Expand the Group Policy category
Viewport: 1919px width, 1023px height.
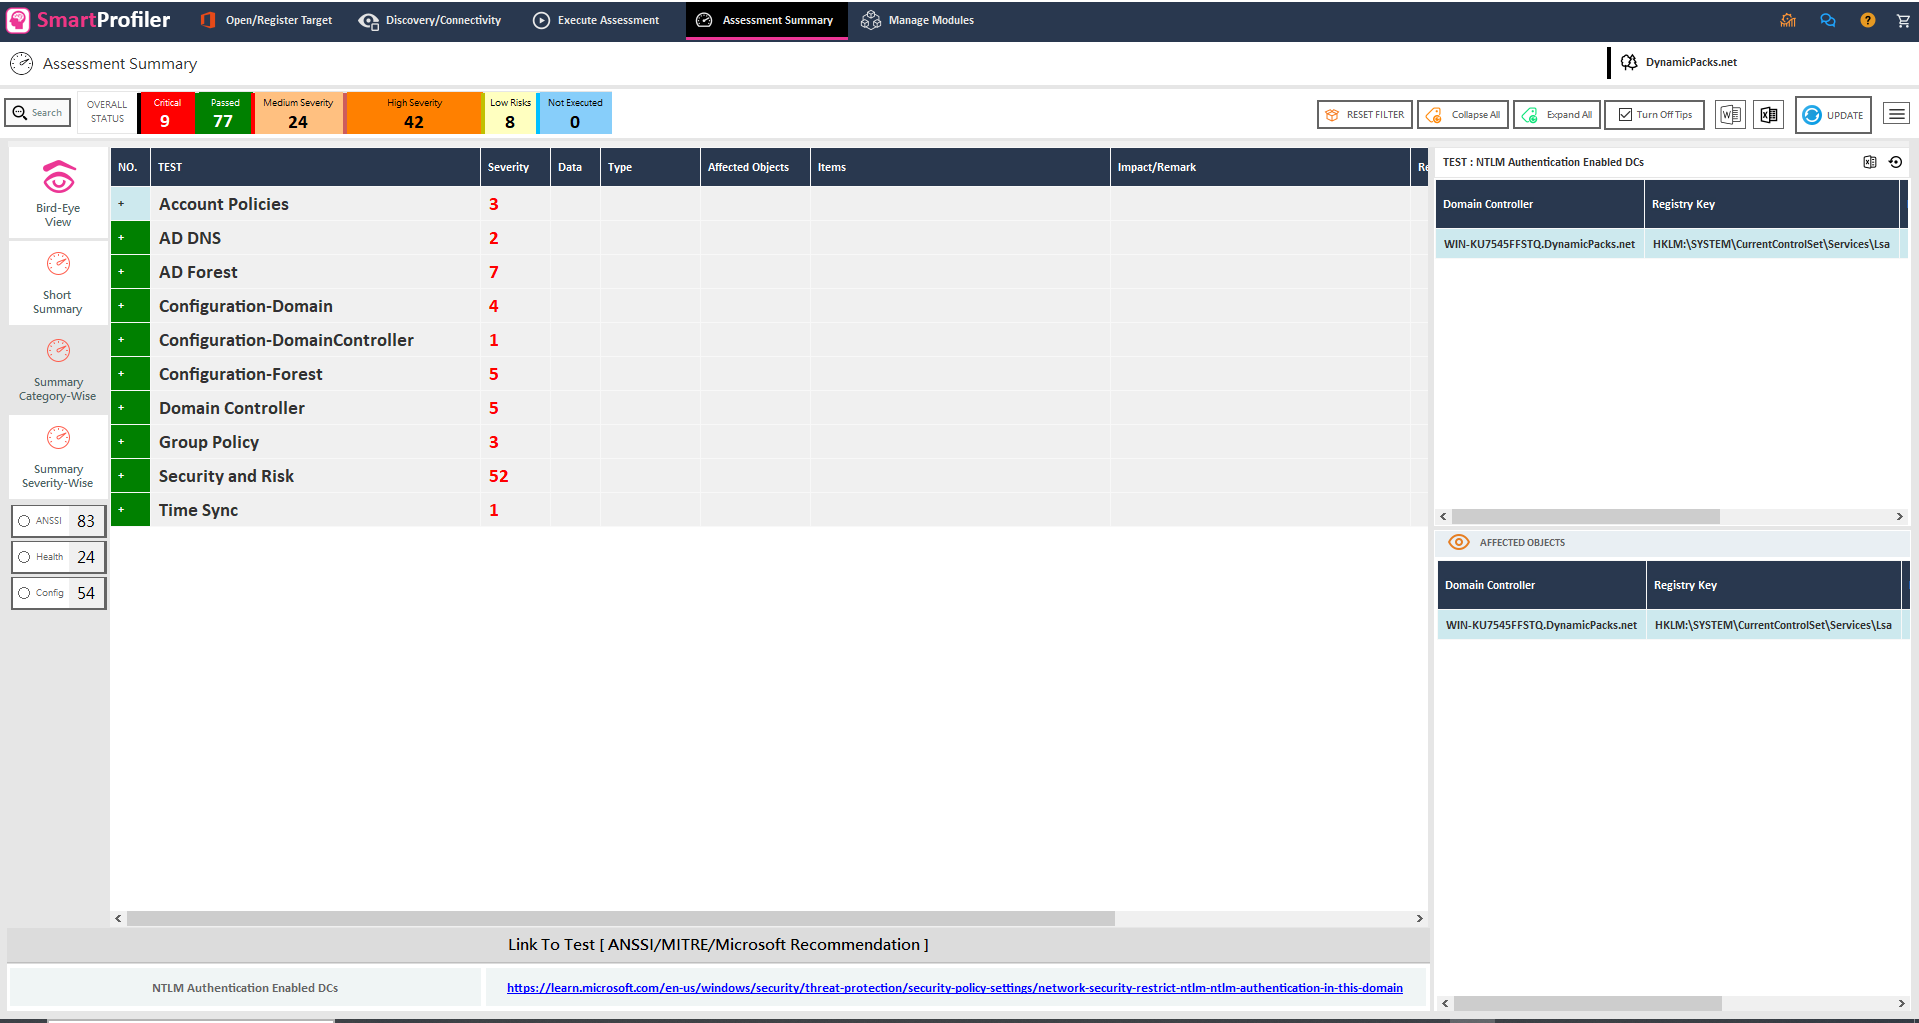[130, 442]
